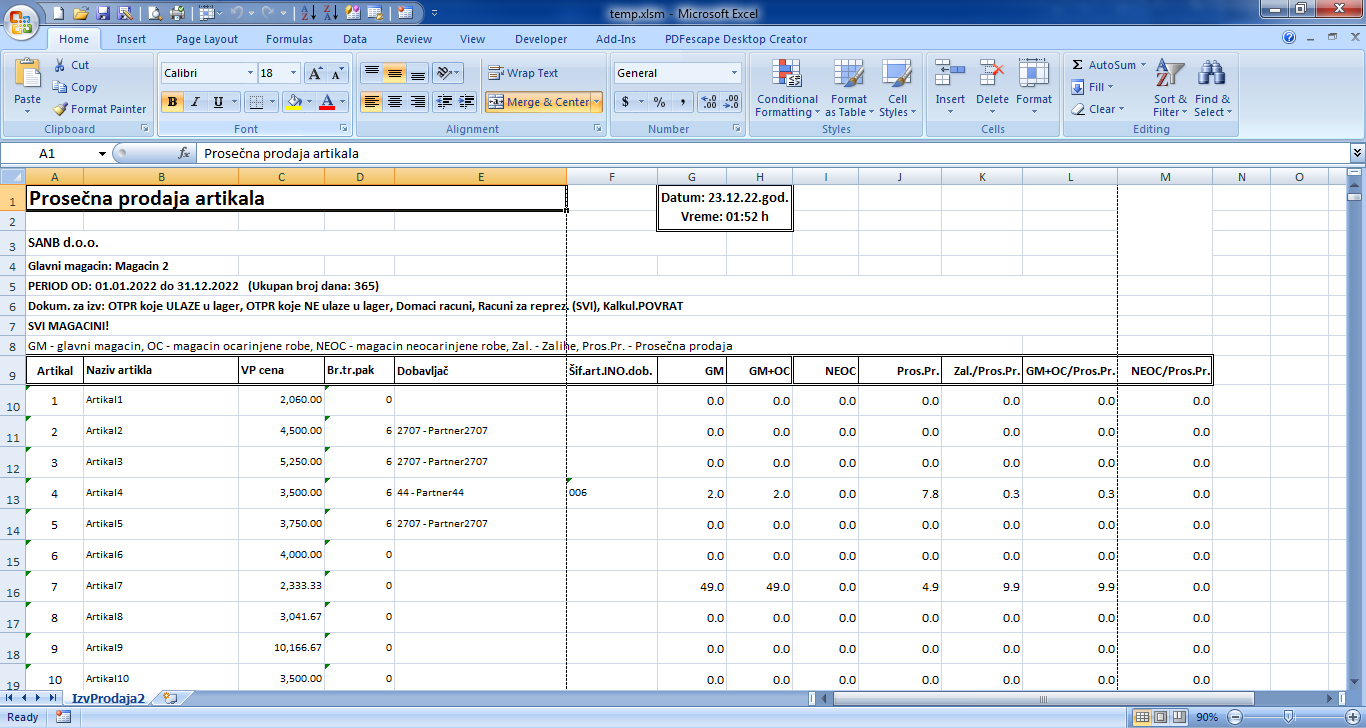Cut the selected cell
The image size is (1366, 728).
coord(71,65)
